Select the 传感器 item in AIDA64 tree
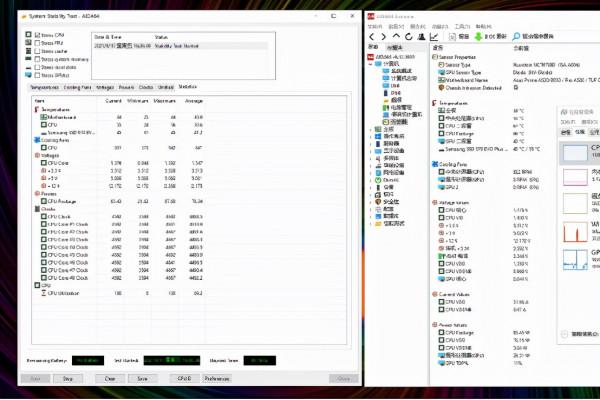 (395, 122)
